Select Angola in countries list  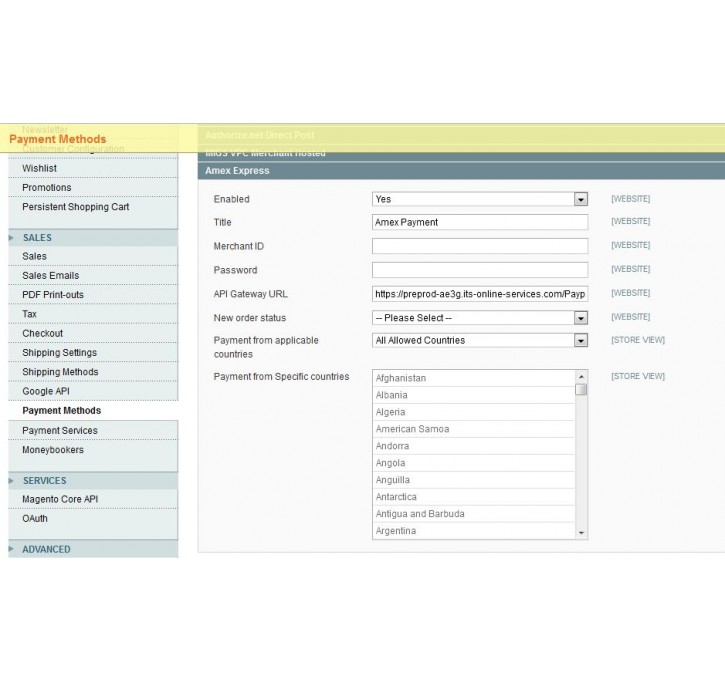[x=473, y=463]
